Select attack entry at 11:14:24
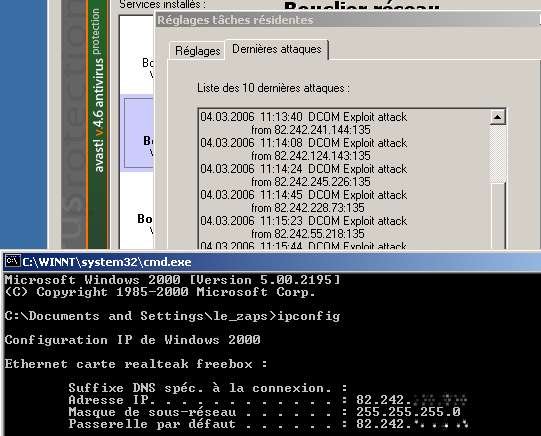The width and height of the screenshot is (541, 436). [304, 169]
